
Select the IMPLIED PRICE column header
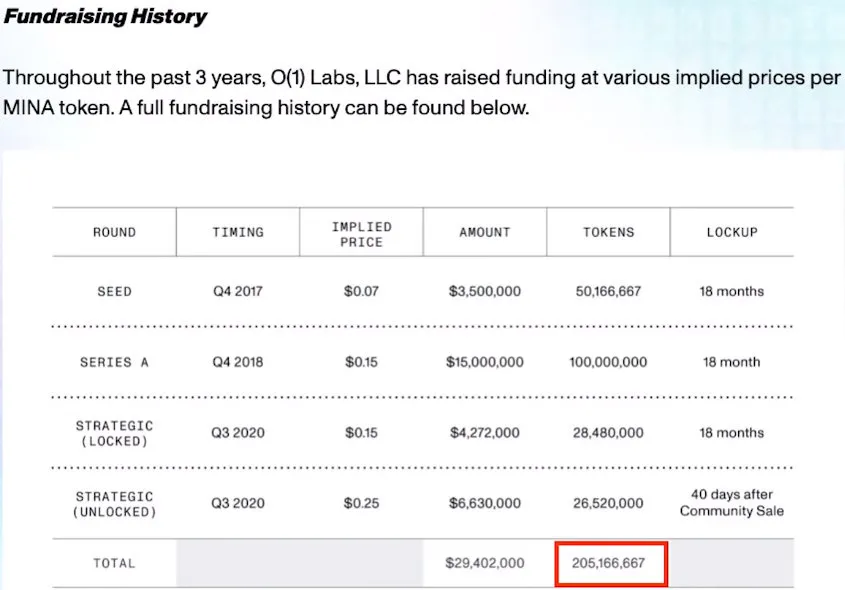point(361,234)
